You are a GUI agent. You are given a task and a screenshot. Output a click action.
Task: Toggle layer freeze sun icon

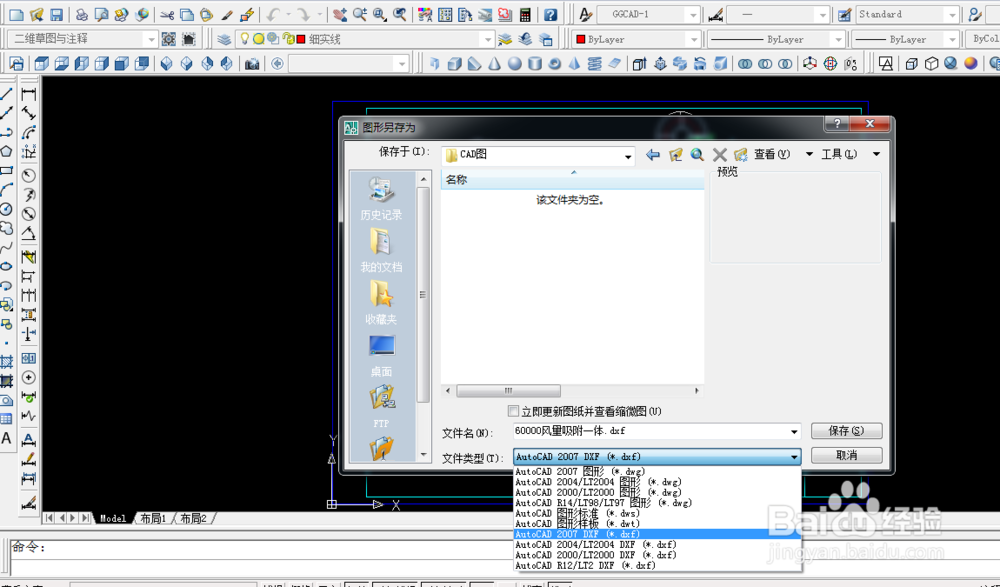tap(258, 39)
